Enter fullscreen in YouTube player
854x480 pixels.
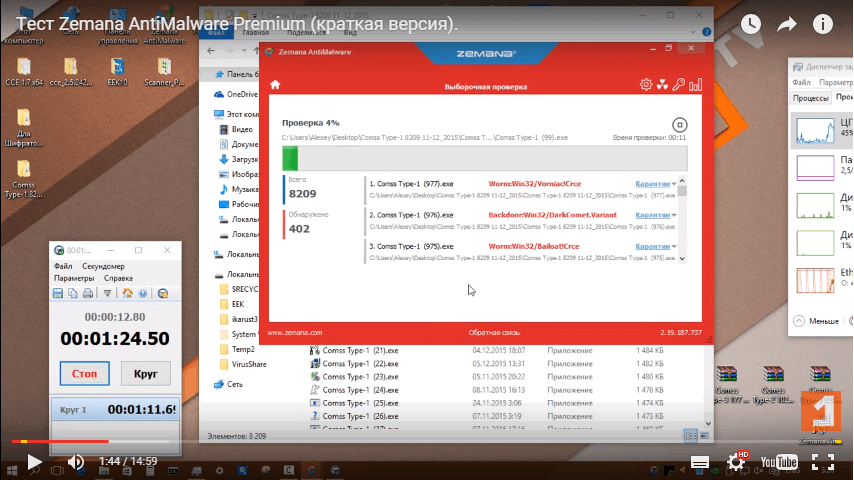click(x=823, y=462)
